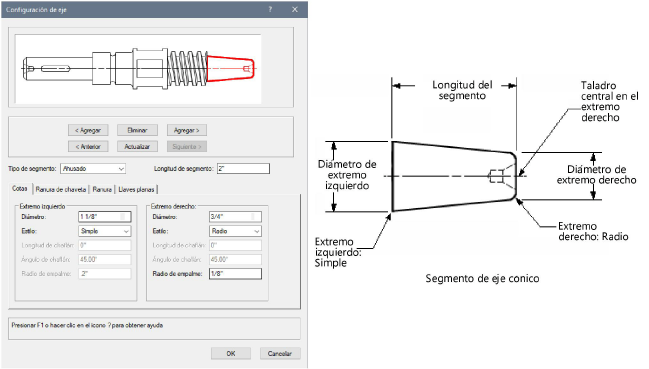Expand the left end Estilo dropdown
The height and width of the screenshot is (369, 649).
pyautogui.click(x=105, y=231)
